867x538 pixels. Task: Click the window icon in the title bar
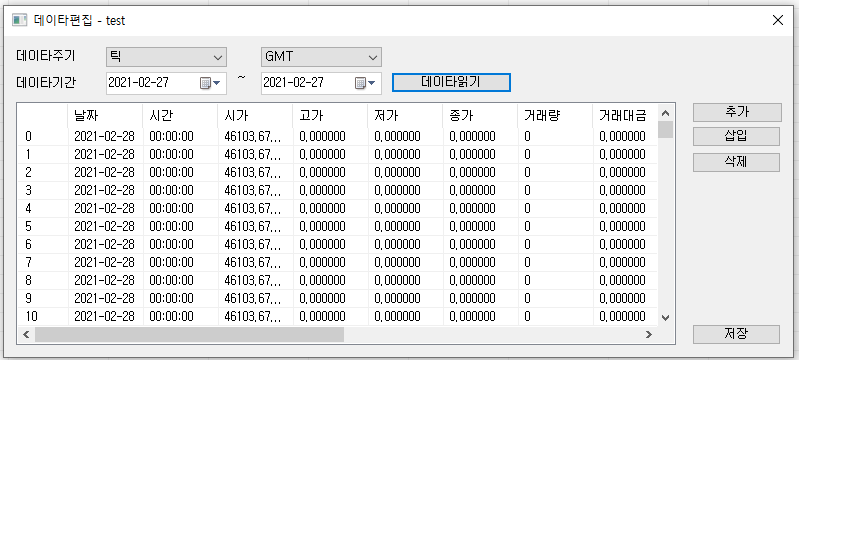tap(19, 20)
